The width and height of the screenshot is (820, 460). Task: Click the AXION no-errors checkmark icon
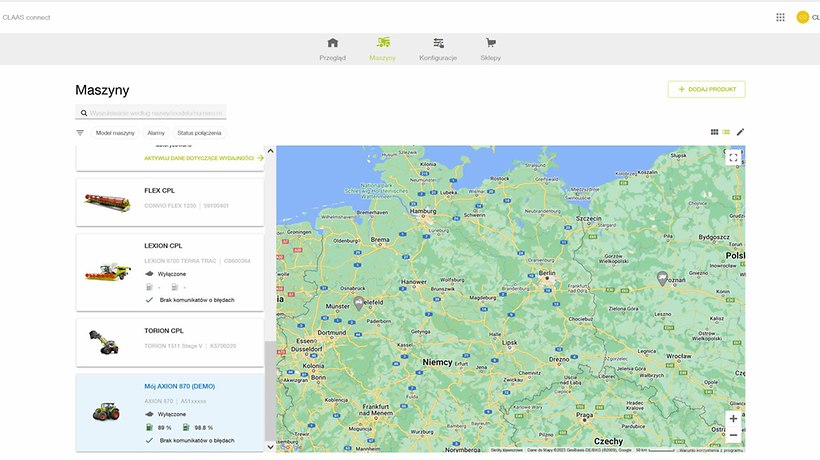(149, 441)
